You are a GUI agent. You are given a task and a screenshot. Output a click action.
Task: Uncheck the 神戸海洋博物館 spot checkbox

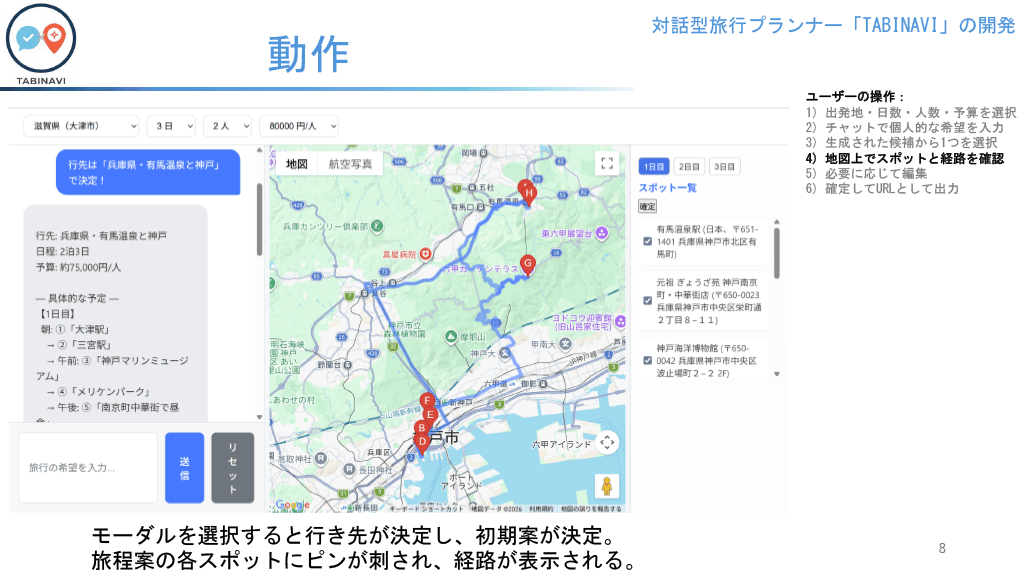647,360
